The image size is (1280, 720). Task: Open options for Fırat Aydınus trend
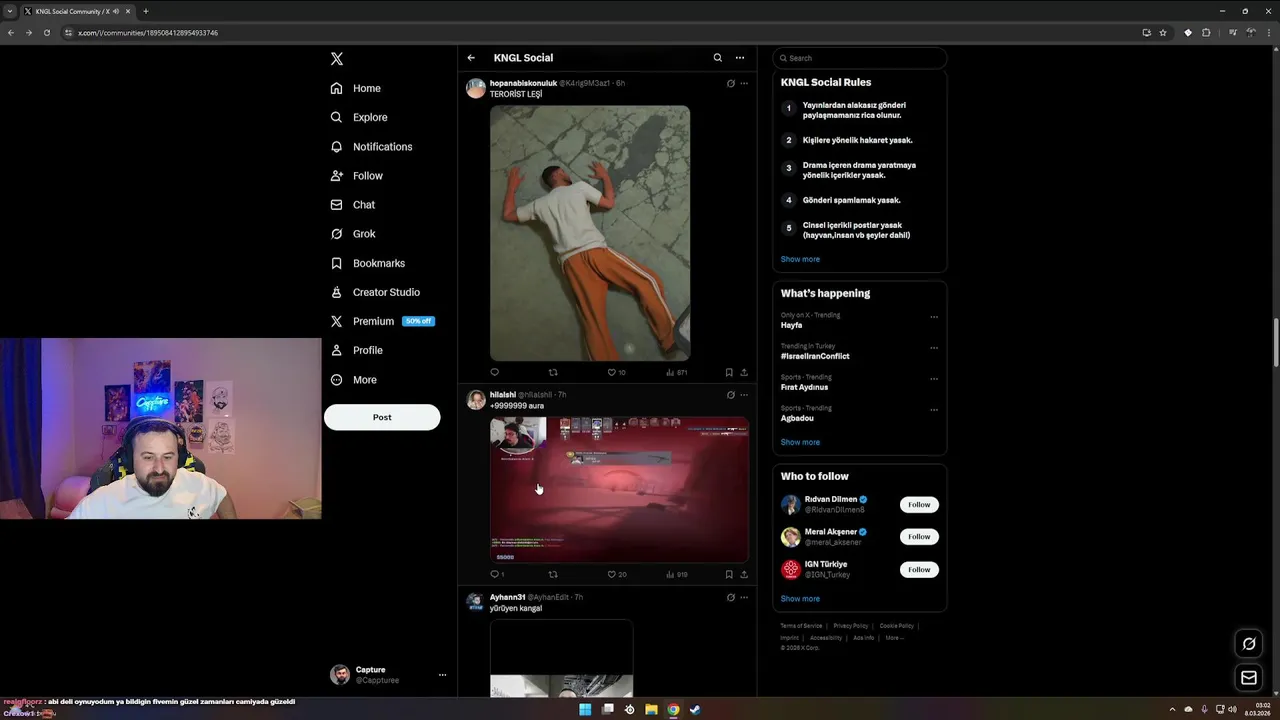click(934, 379)
